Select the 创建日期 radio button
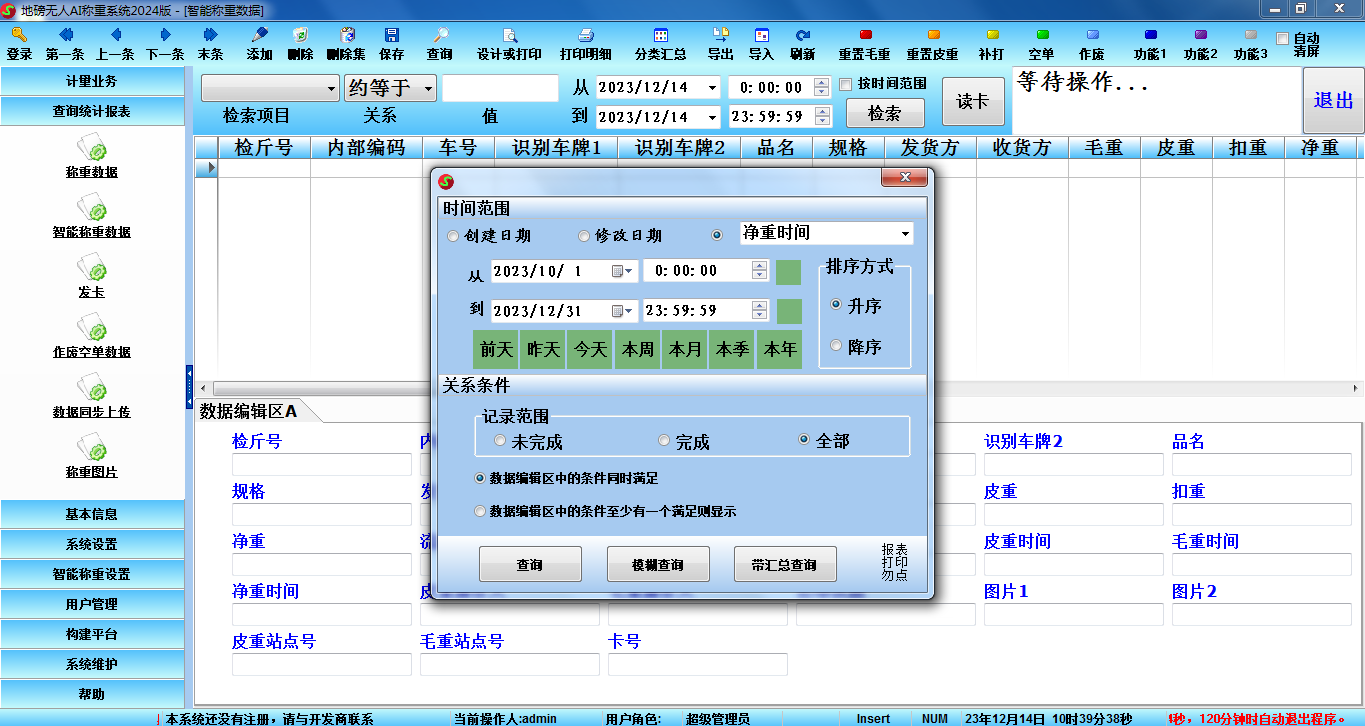Image resolution: width=1365 pixels, height=726 pixels. [454, 237]
